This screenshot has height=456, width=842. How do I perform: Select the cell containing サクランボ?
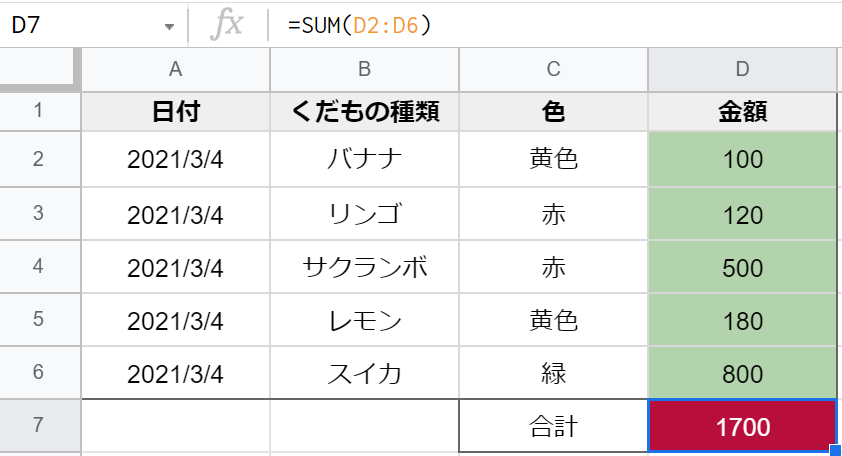point(365,267)
